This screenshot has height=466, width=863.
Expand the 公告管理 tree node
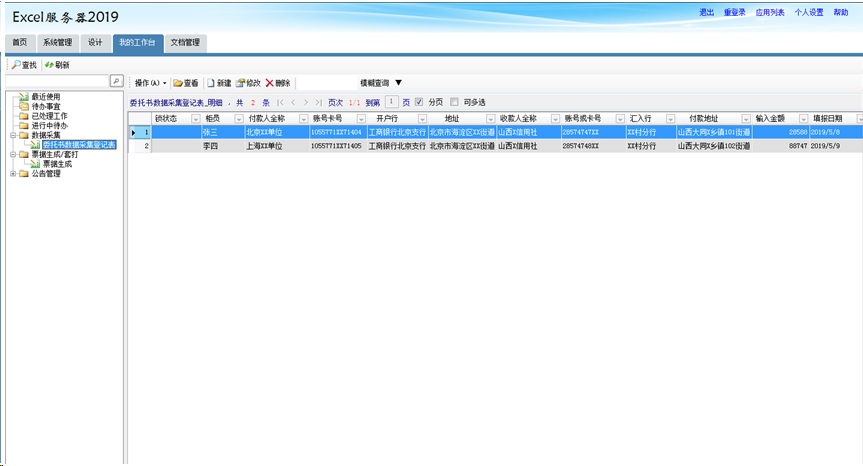click(12, 174)
